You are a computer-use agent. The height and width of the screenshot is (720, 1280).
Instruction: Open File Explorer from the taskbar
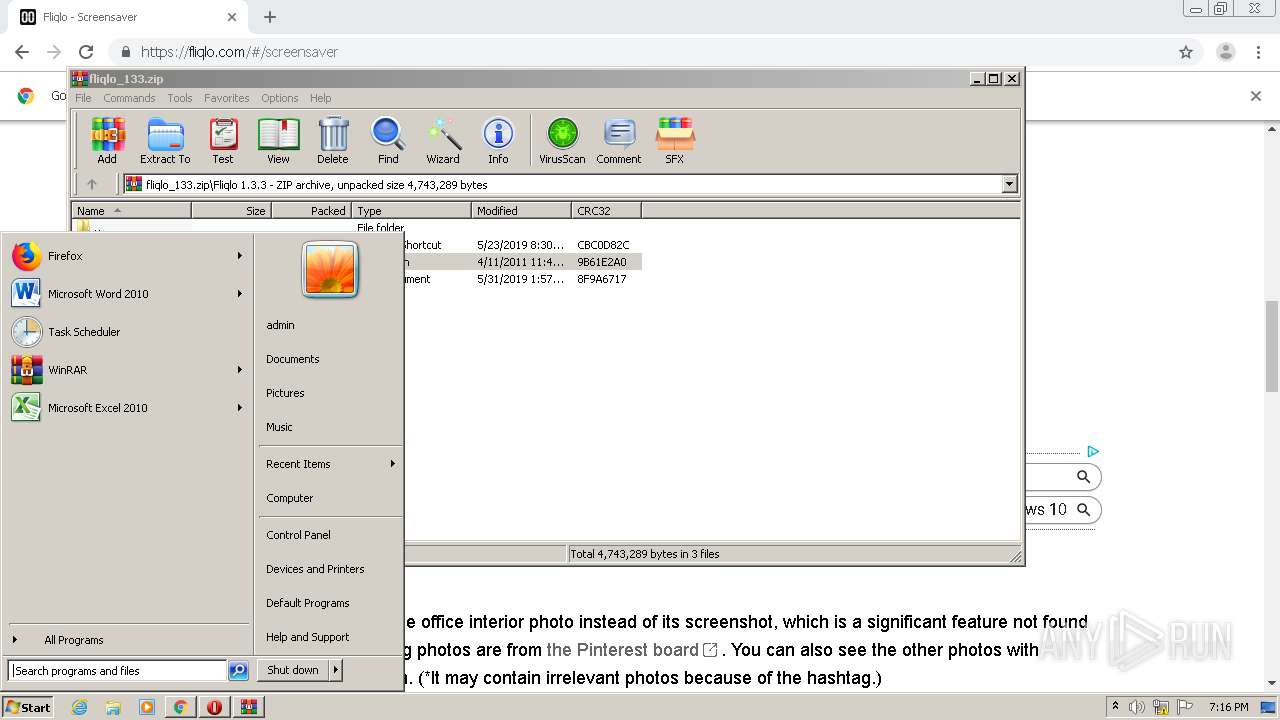tap(113, 707)
